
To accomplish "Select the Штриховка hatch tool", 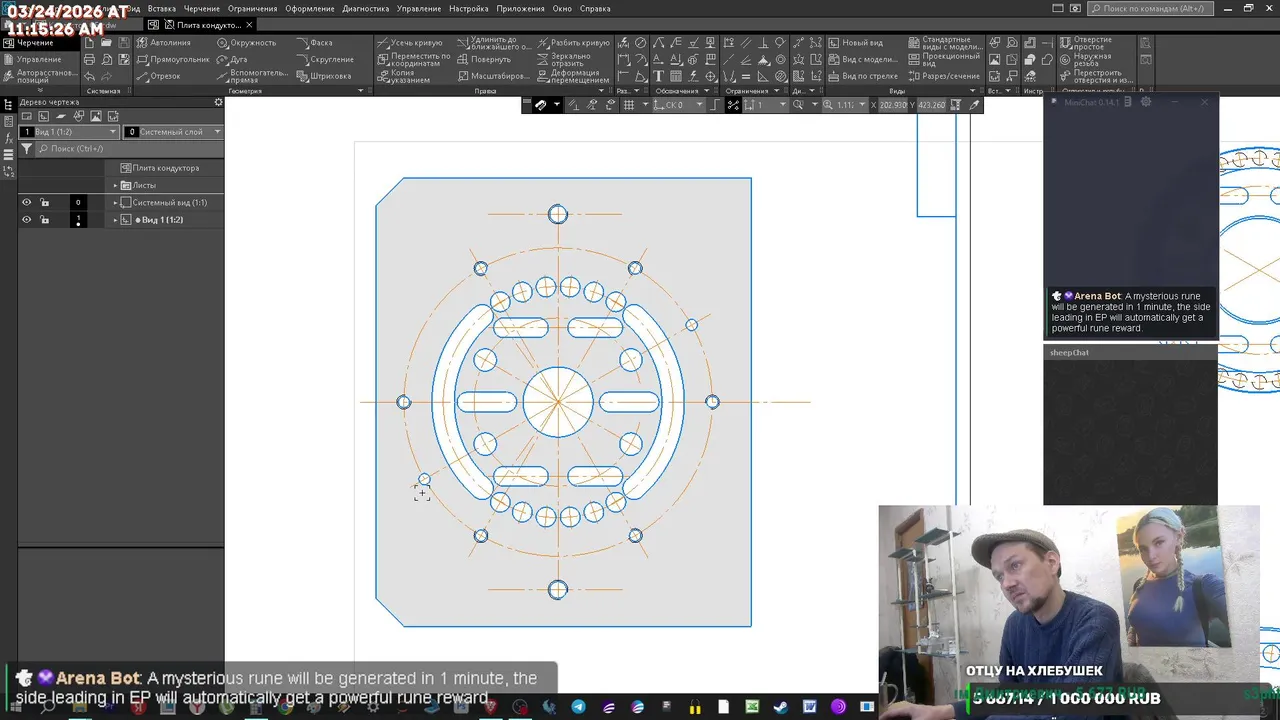I will [323, 76].
